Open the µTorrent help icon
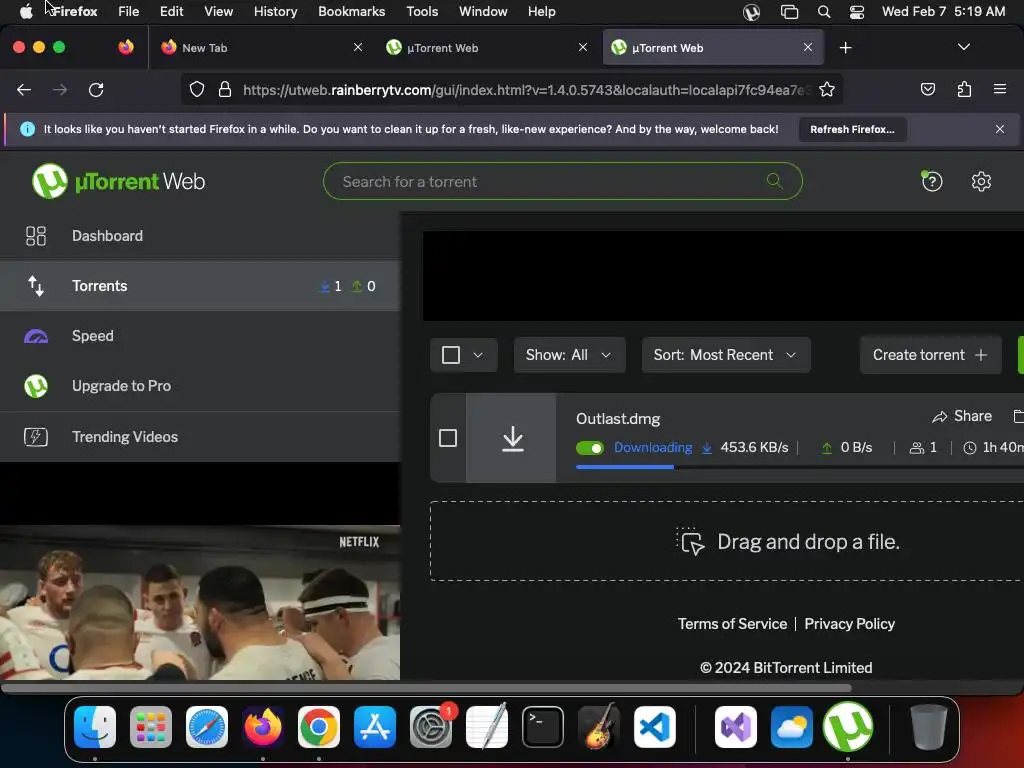Image resolution: width=1024 pixels, height=768 pixels. 931,181
